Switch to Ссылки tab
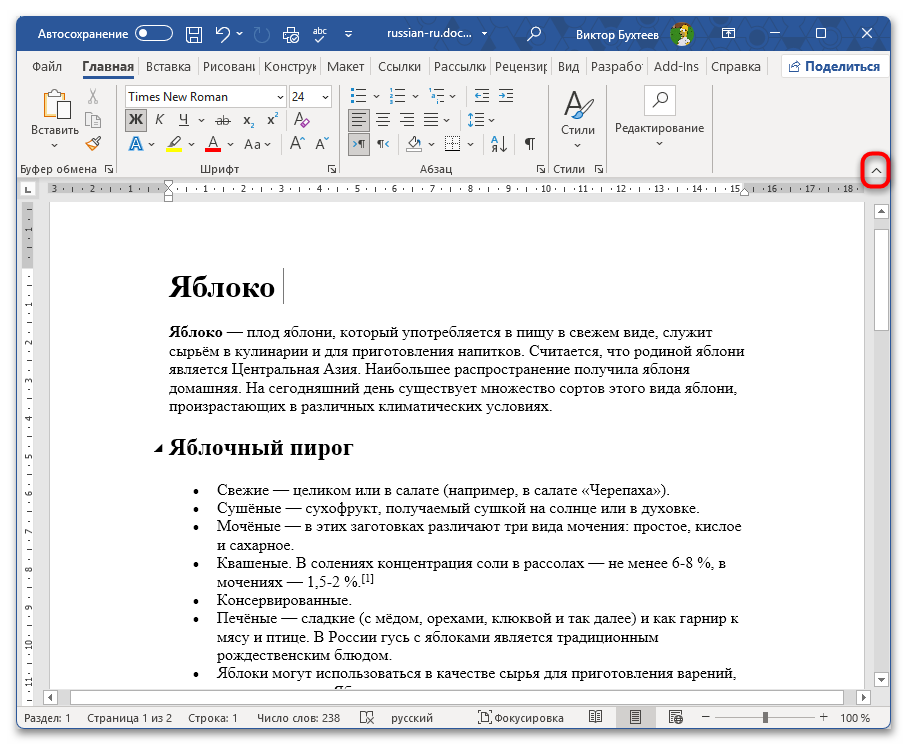The image size is (907, 745). tap(399, 67)
